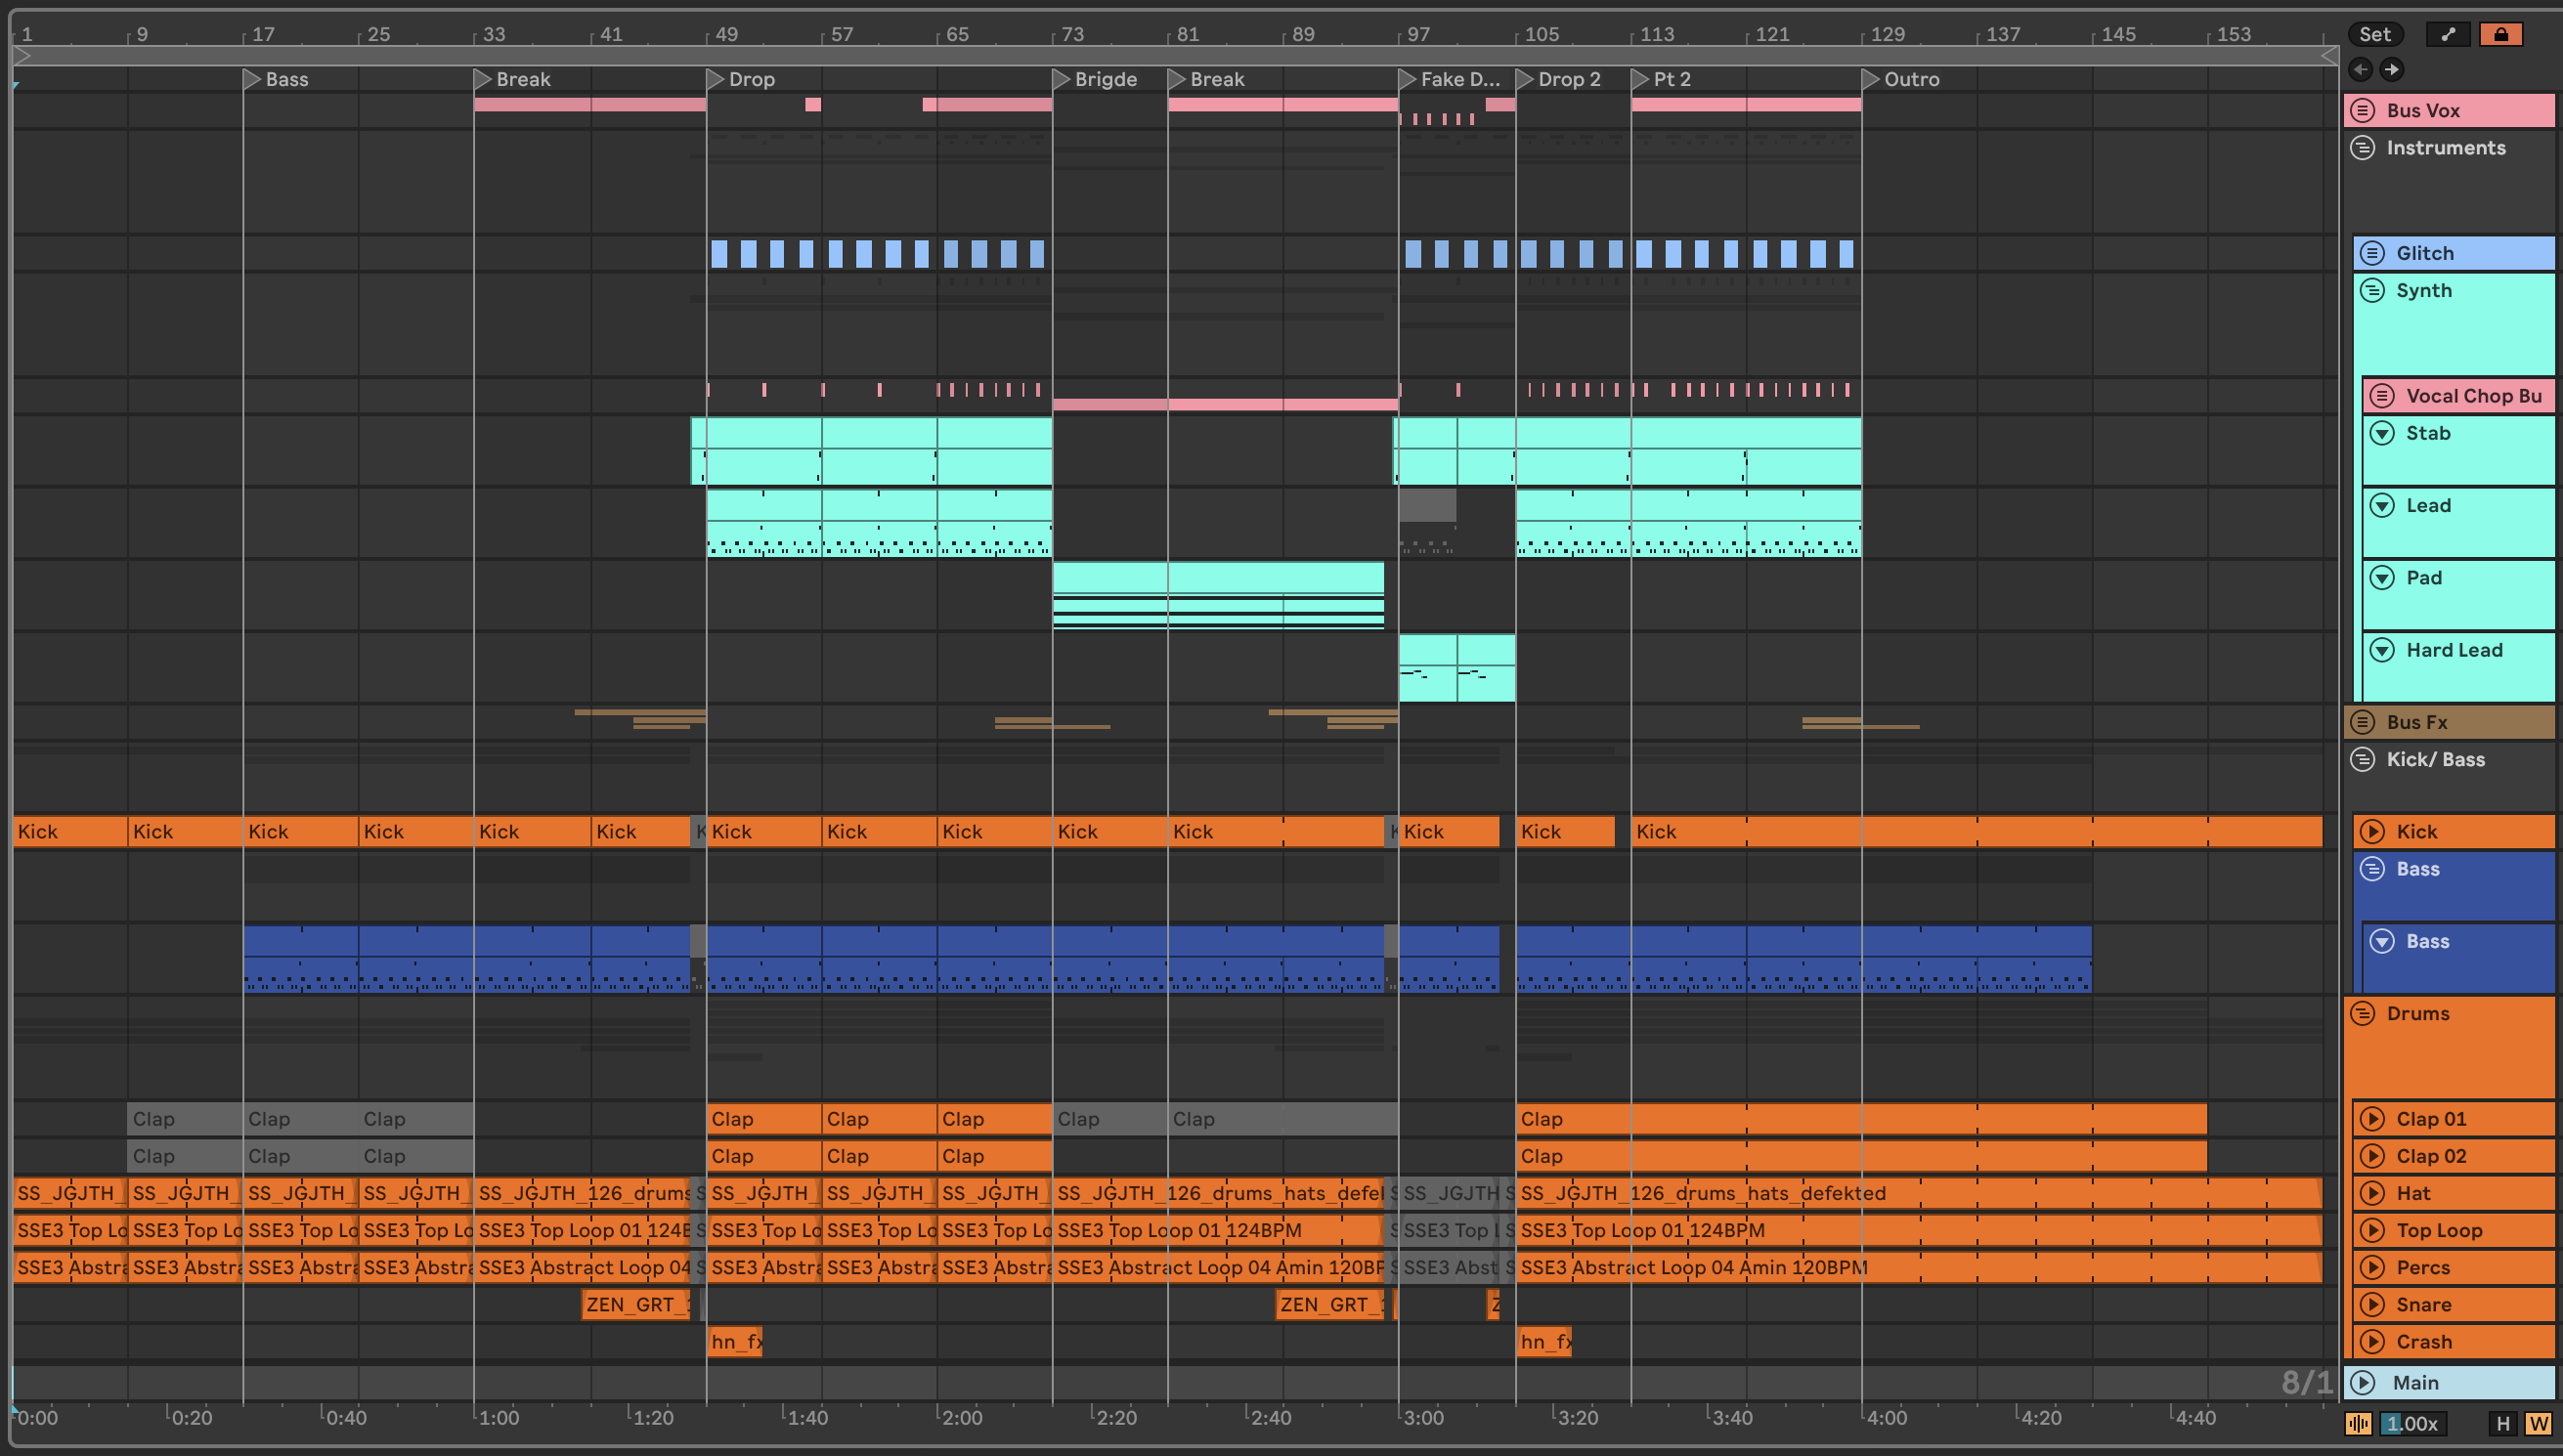Jump to previous locator with the left arrow

click(x=2360, y=69)
